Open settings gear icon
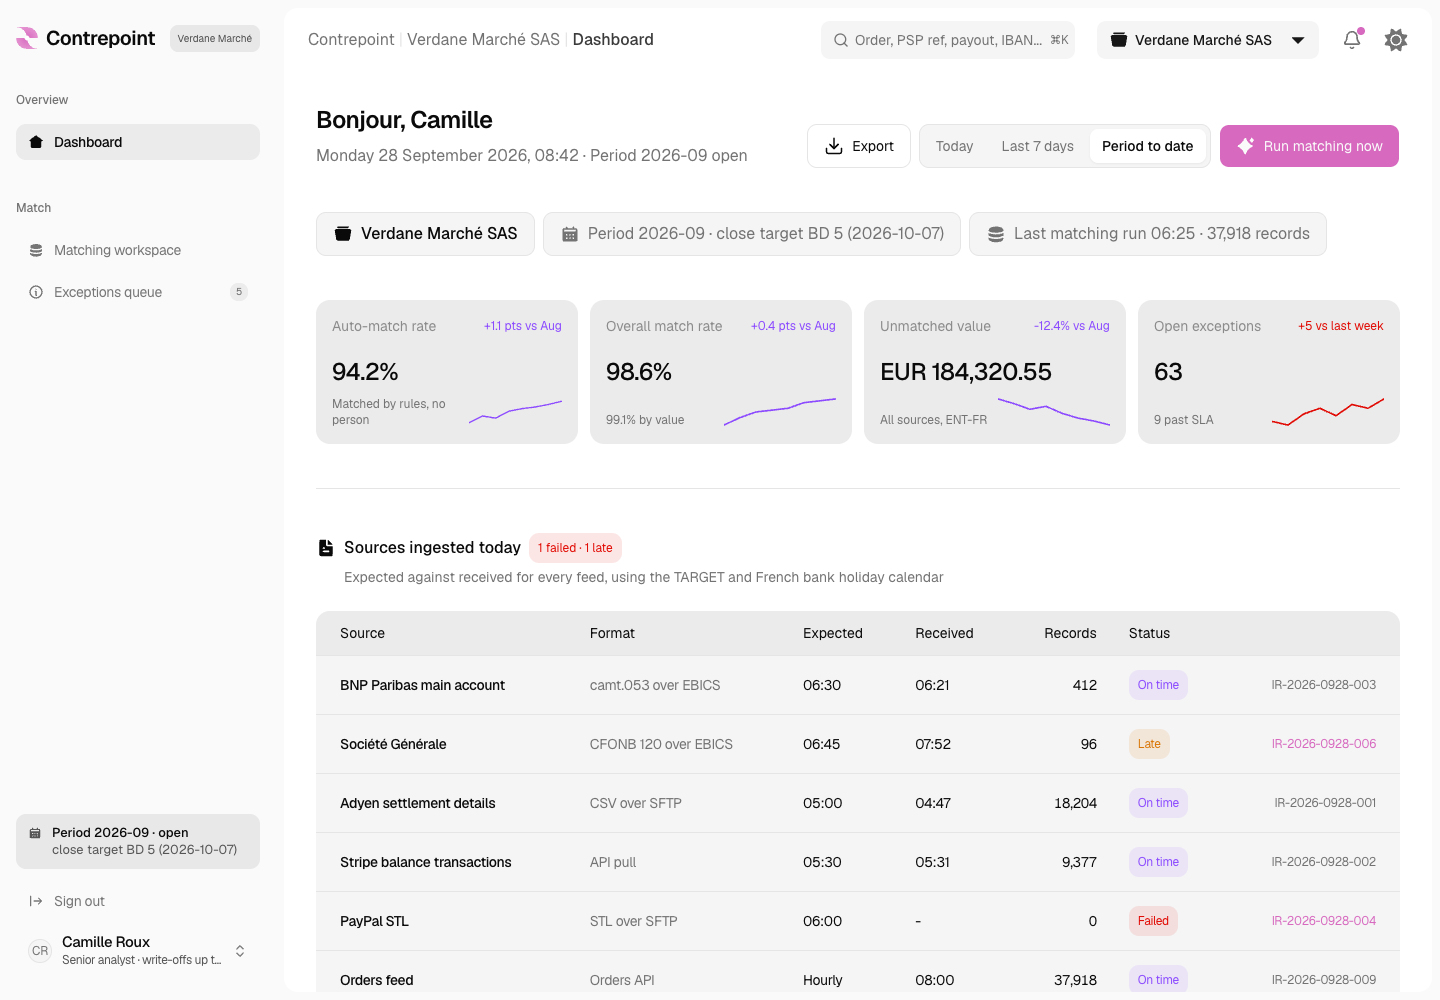The image size is (1440, 1000). 1396,40
